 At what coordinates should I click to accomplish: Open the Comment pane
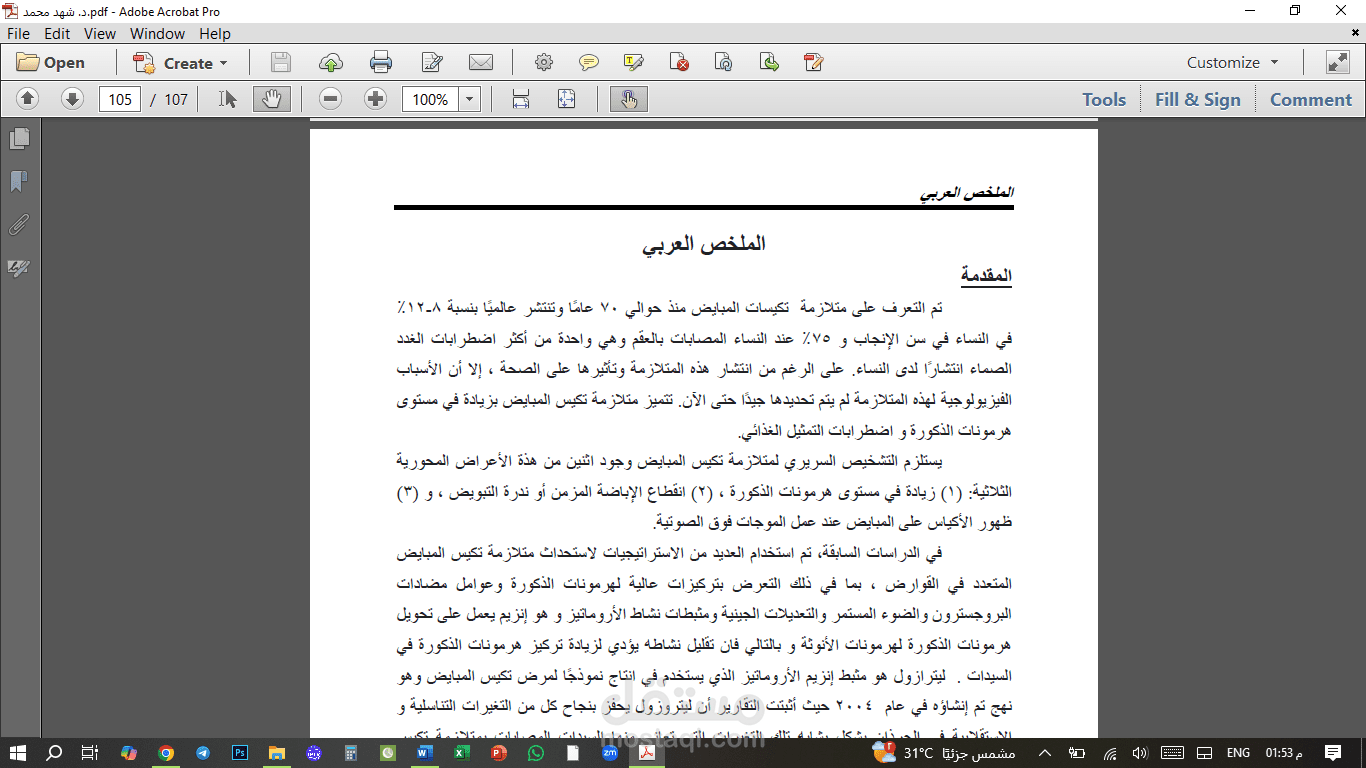tap(1310, 99)
